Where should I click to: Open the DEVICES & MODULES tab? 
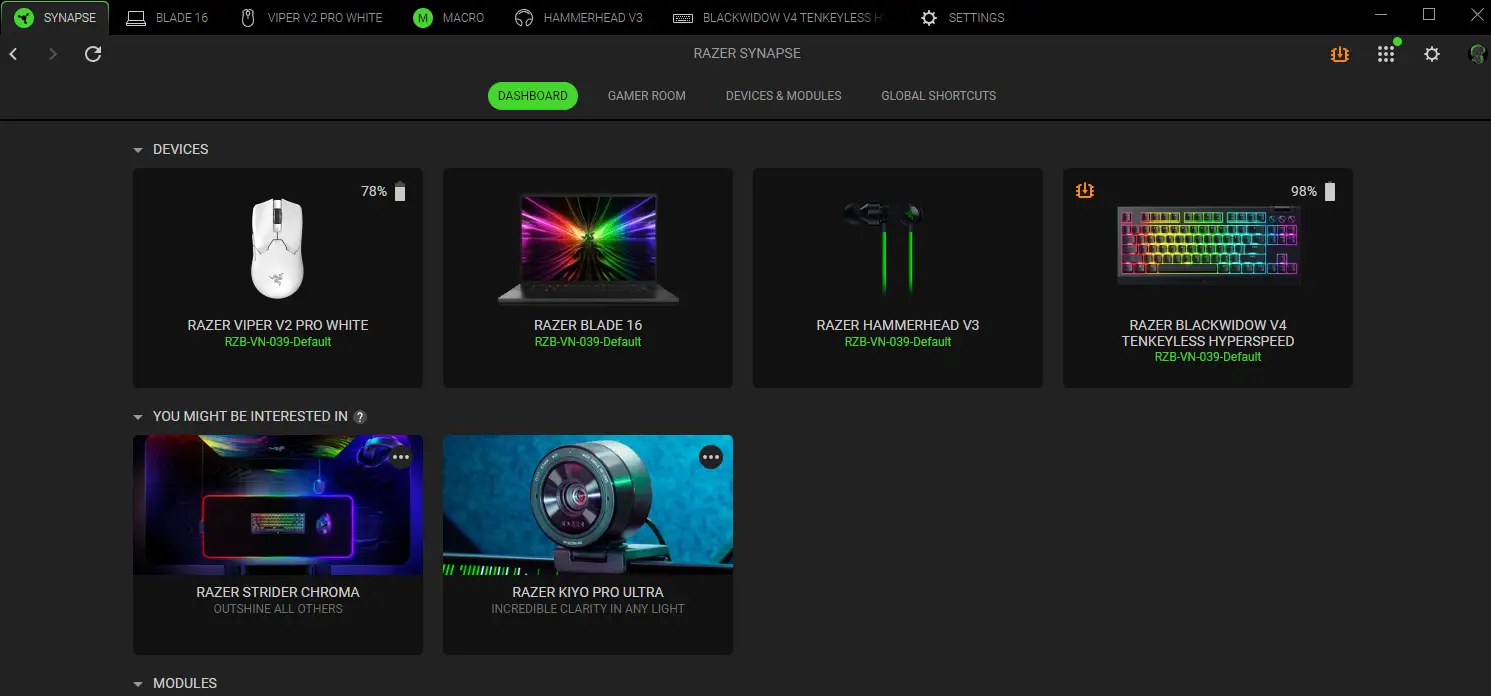click(x=783, y=95)
